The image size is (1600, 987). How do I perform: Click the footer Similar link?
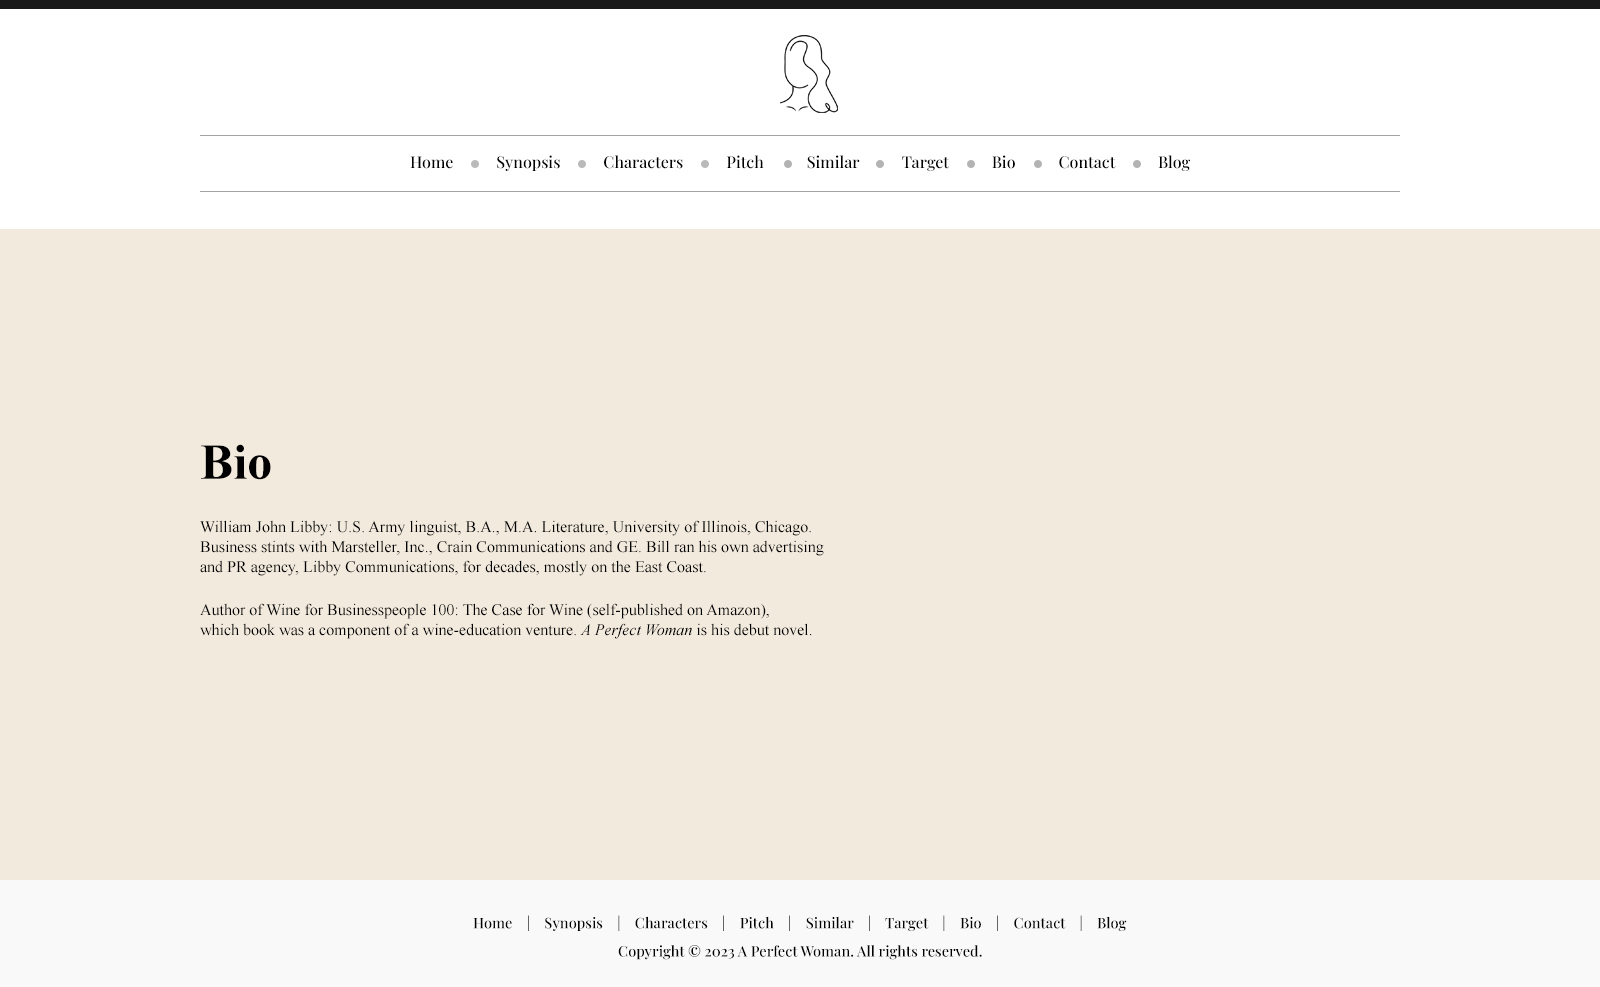pyautogui.click(x=829, y=923)
